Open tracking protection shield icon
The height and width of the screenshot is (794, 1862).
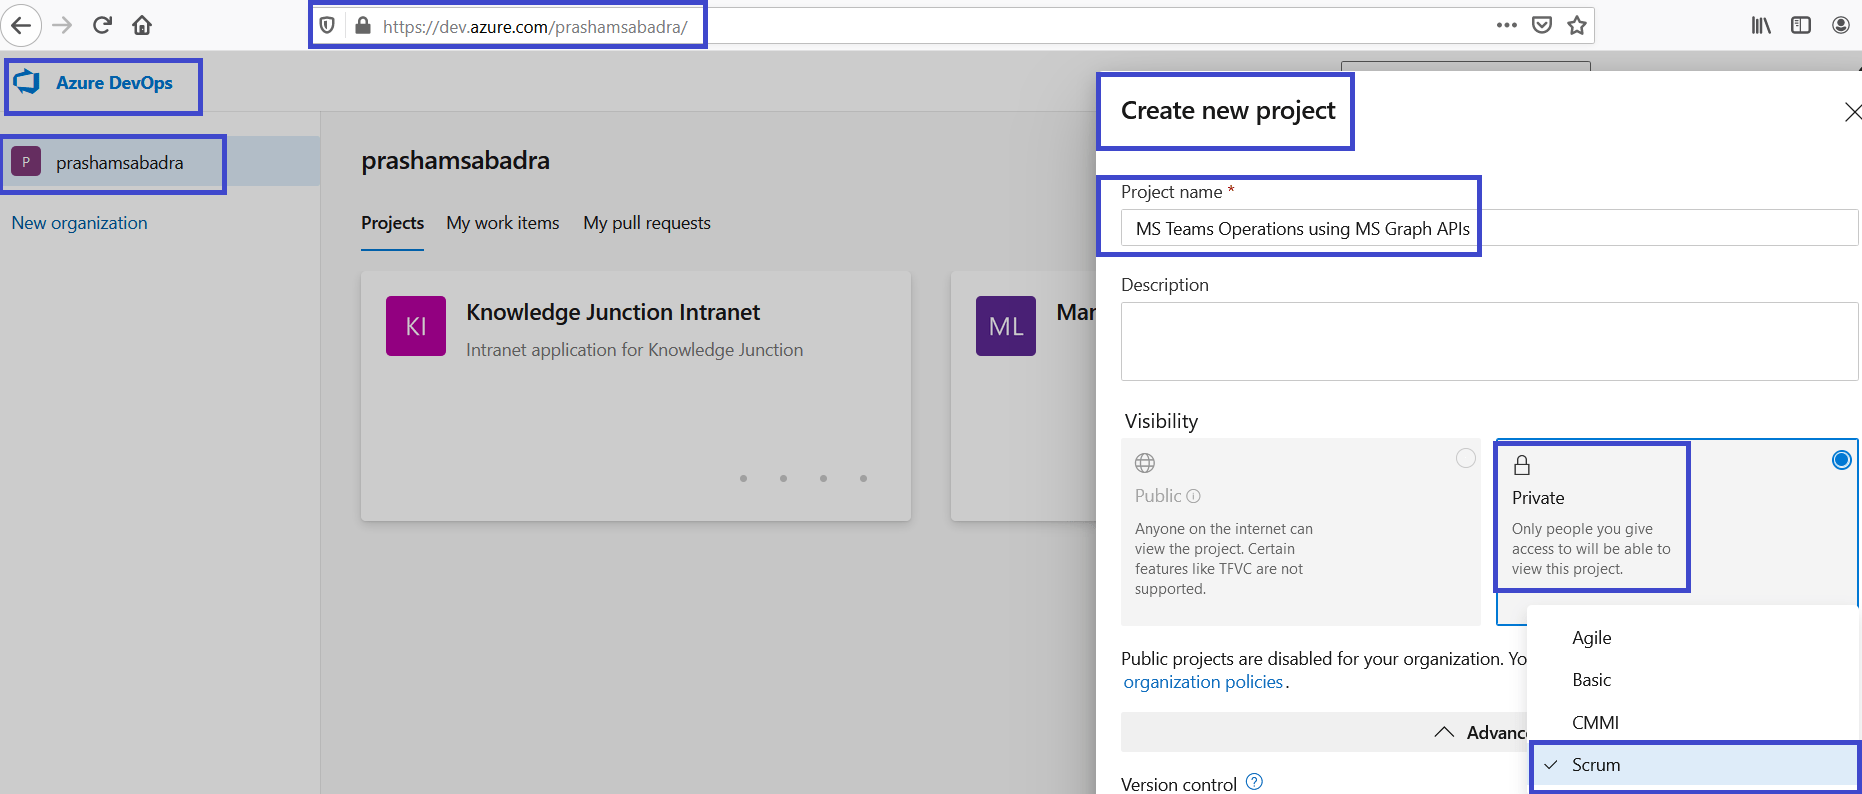click(327, 25)
